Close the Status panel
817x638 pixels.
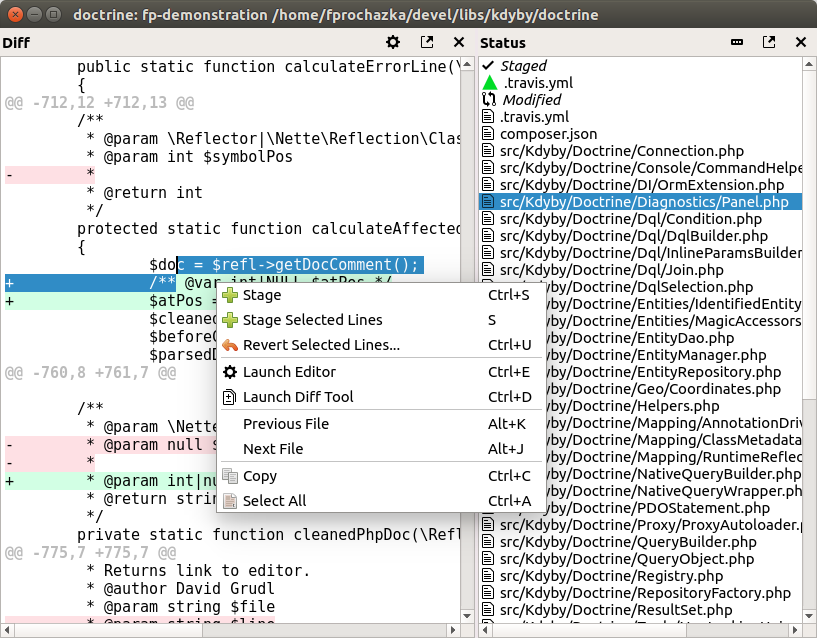801,42
